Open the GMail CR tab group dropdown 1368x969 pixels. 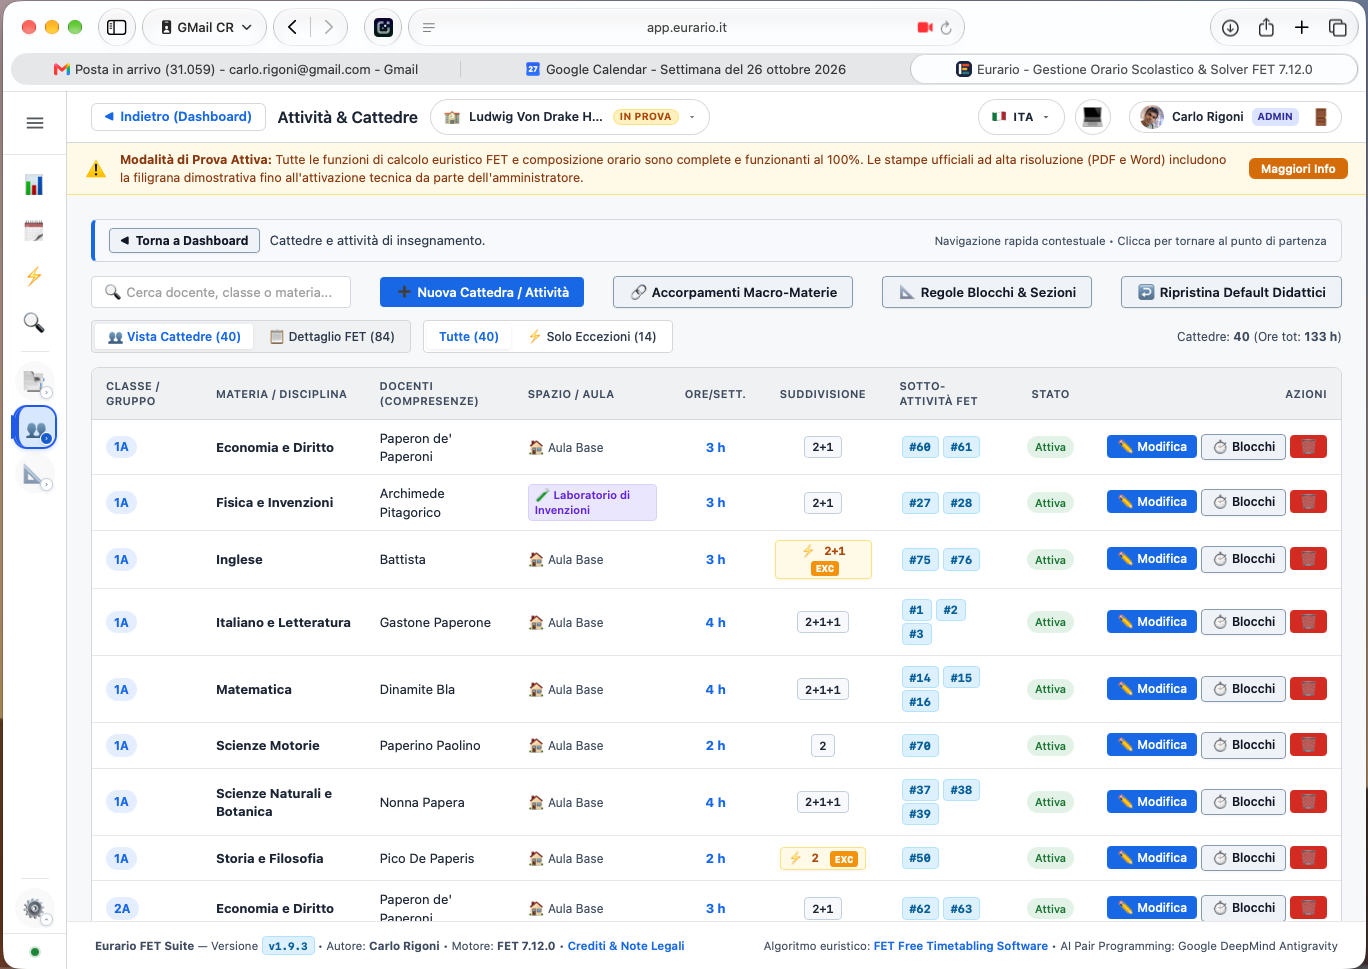coord(205,28)
